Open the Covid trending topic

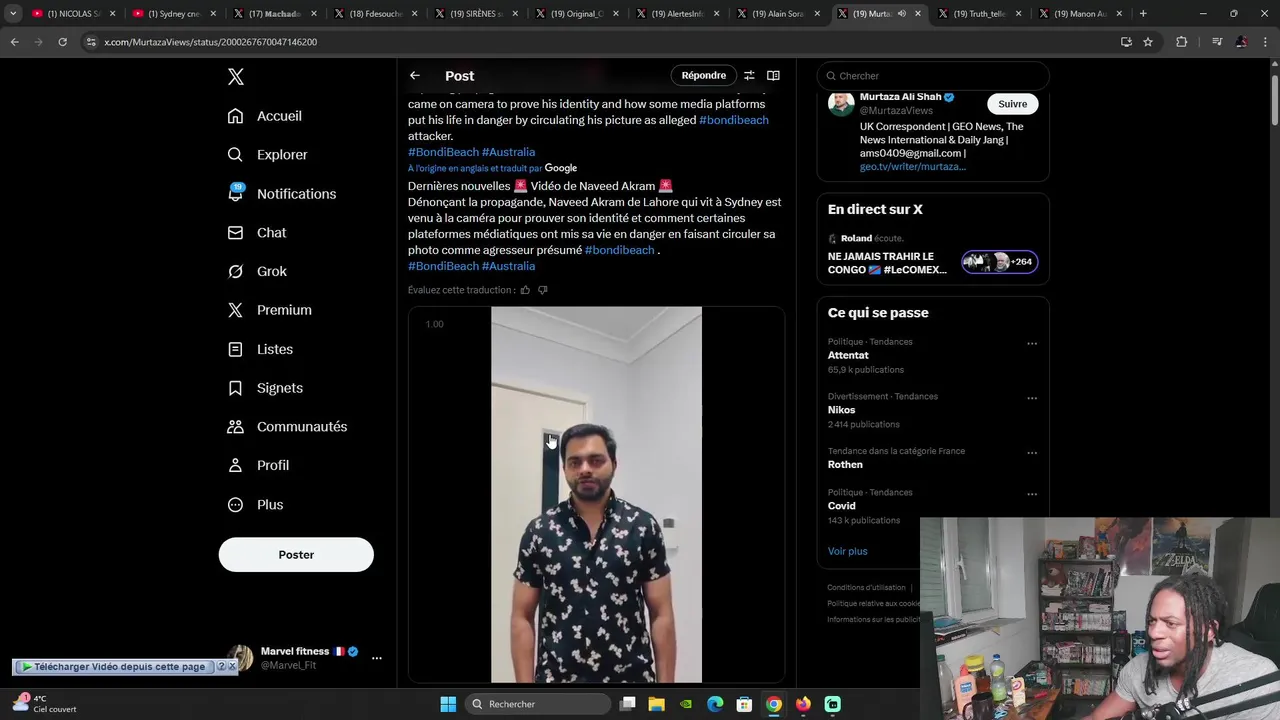tap(842, 506)
